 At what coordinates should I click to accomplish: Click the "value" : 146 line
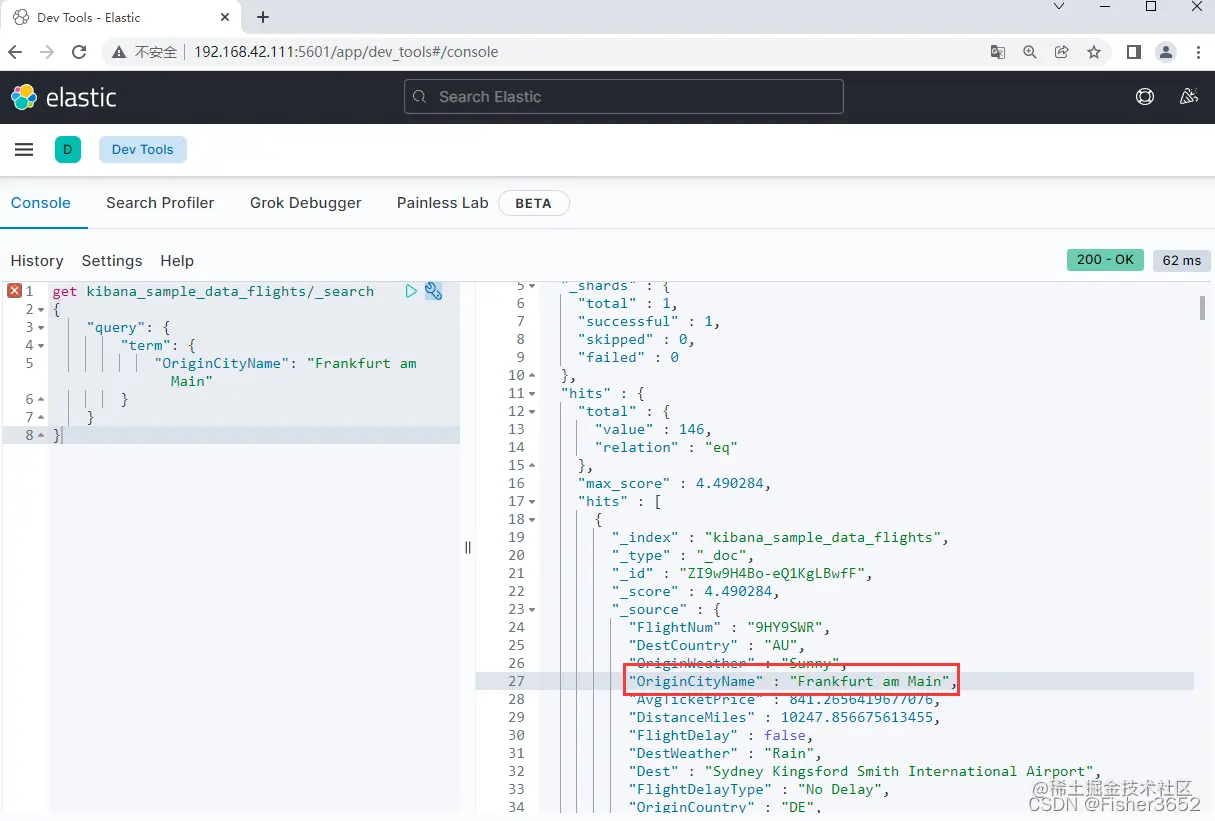(x=653, y=429)
